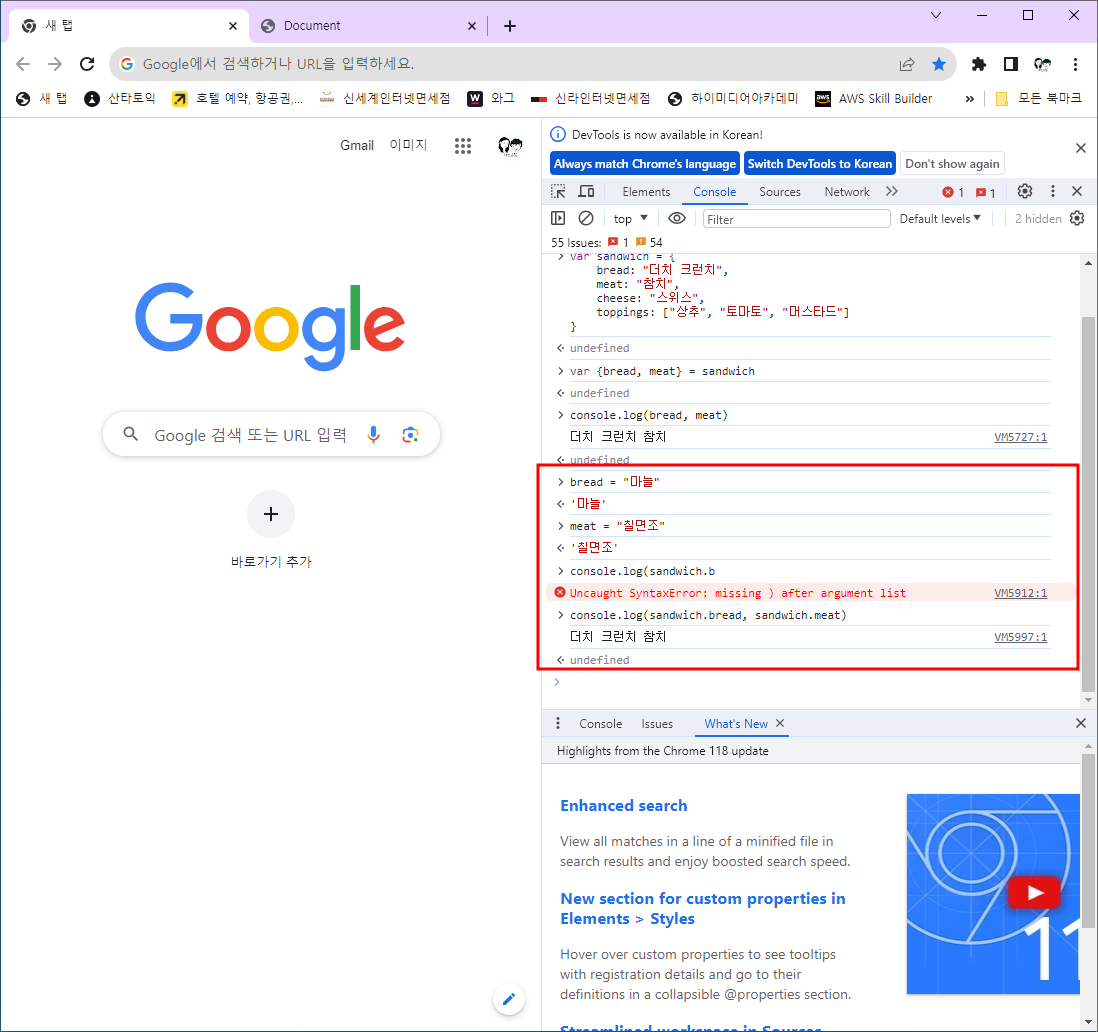Click the Google search box
Image resolution: width=1098 pixels, height=1032 pixels.
(271, 435)
